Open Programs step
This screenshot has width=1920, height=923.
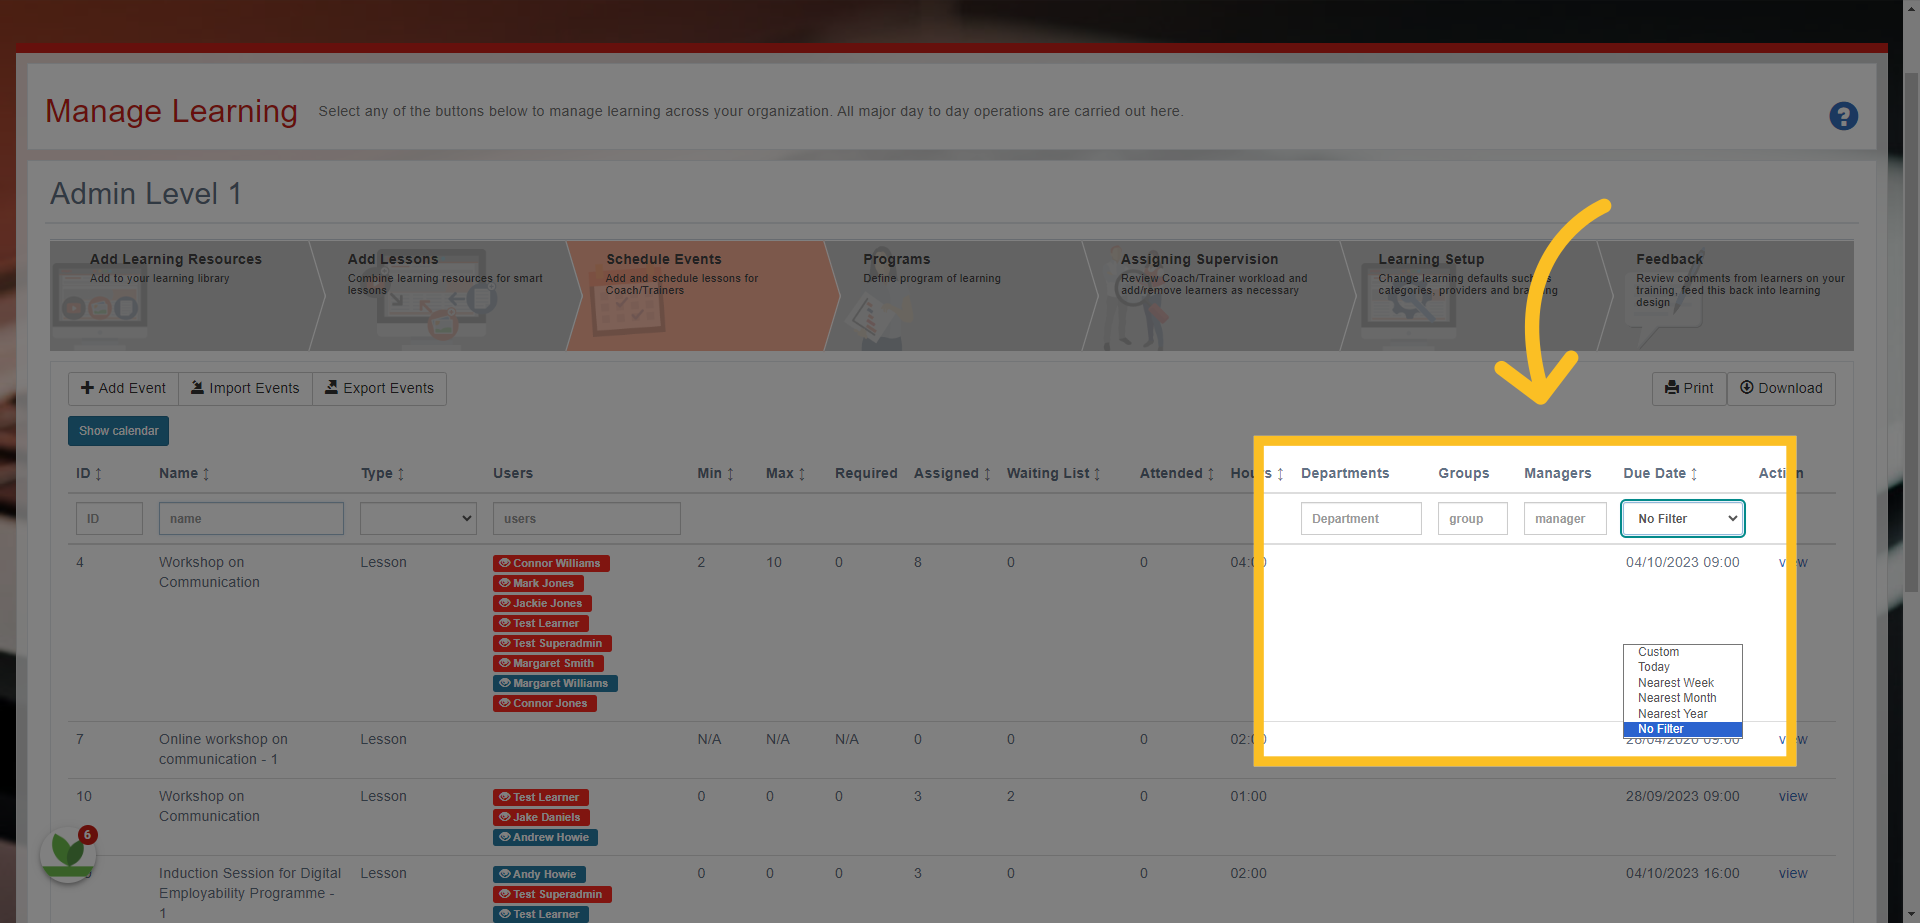pyautogui.click(x=960, y=295)
